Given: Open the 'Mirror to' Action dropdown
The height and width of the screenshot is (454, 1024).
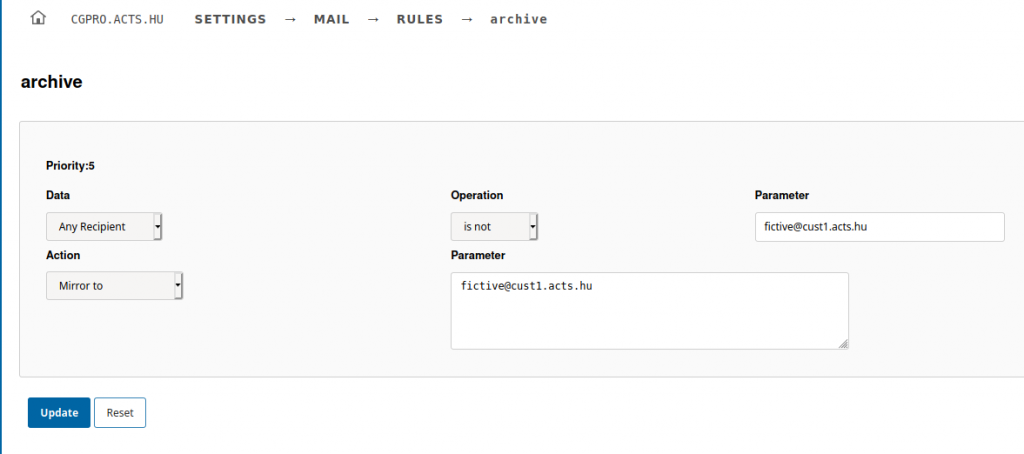Looking at the screenshot, I should pyautogui.click(x=114, y=285).
